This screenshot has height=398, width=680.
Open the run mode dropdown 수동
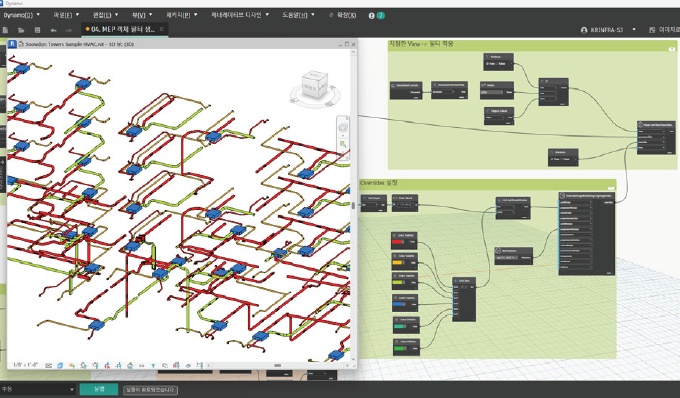pos(38,389)
